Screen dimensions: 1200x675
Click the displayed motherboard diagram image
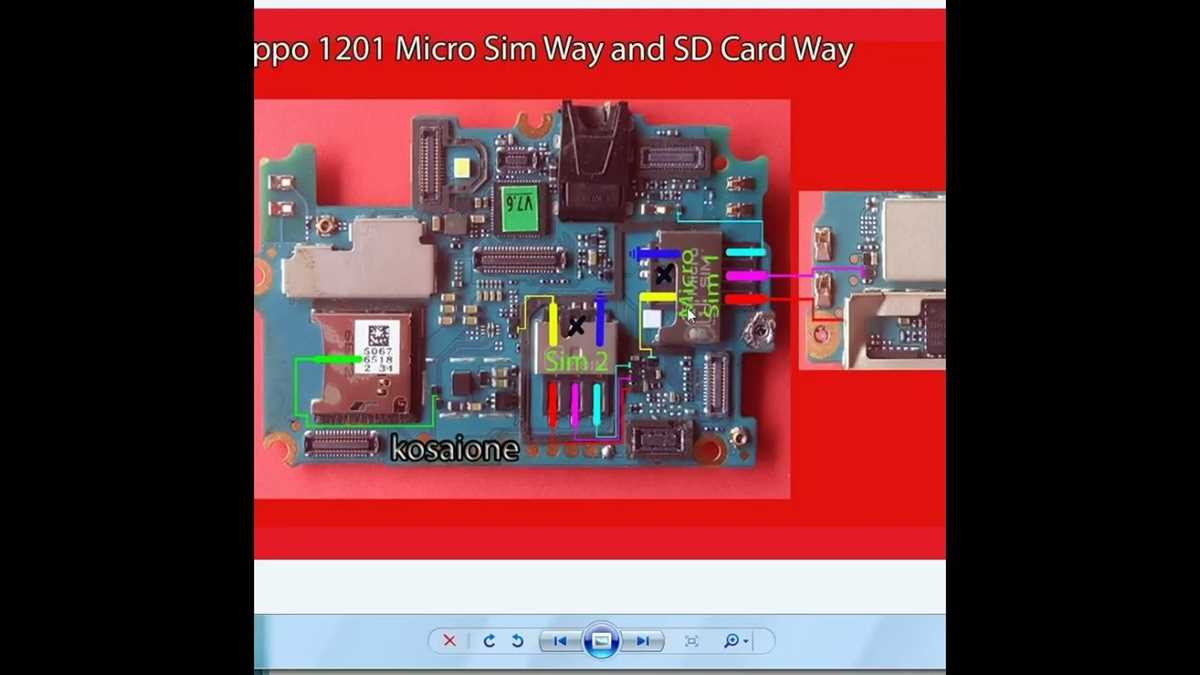tap(522, 298)
